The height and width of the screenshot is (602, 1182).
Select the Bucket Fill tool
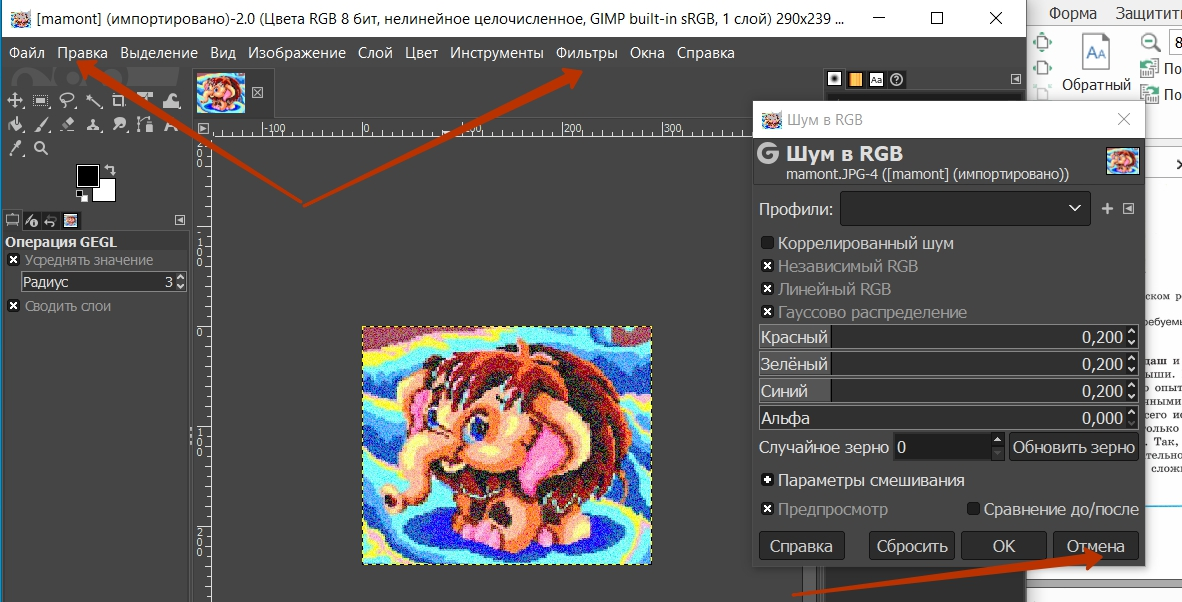(15, 124)
